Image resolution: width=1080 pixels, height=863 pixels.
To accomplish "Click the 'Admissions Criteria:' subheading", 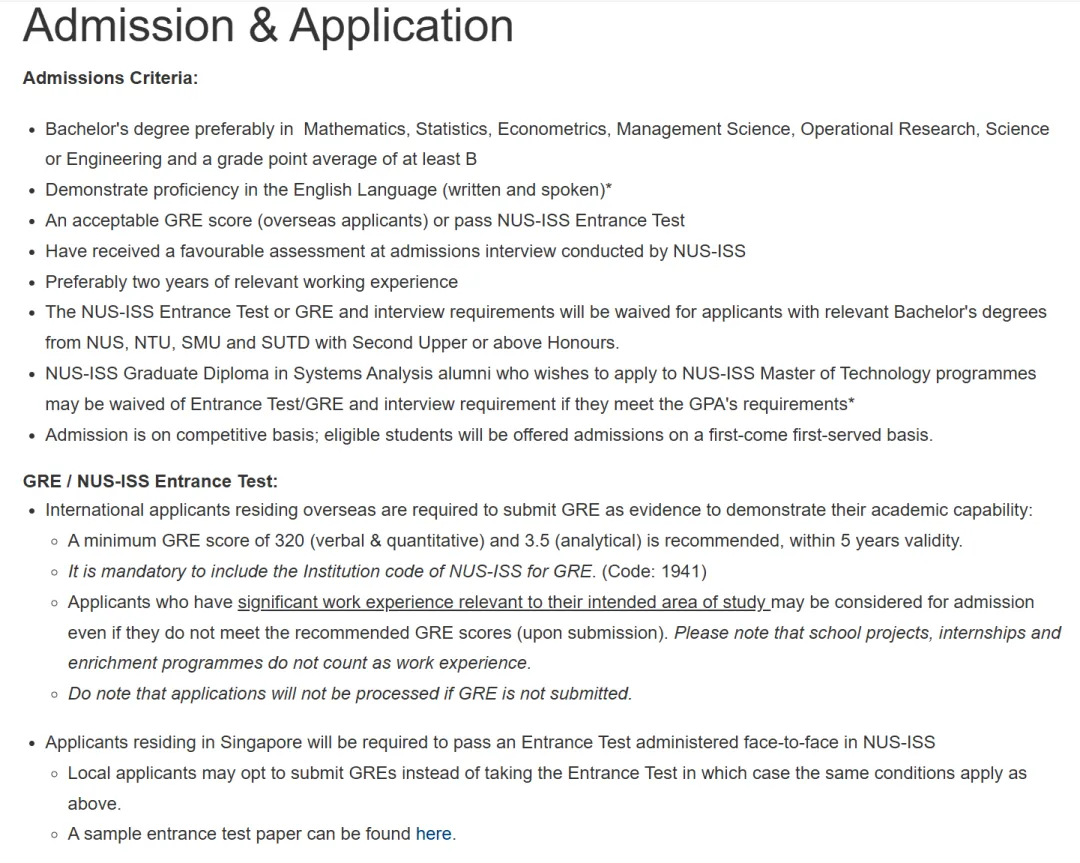I will 110,78.
